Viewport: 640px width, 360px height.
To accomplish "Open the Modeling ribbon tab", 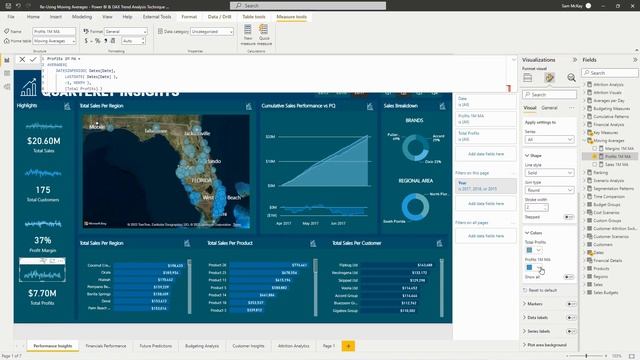I will click(82, 17).
